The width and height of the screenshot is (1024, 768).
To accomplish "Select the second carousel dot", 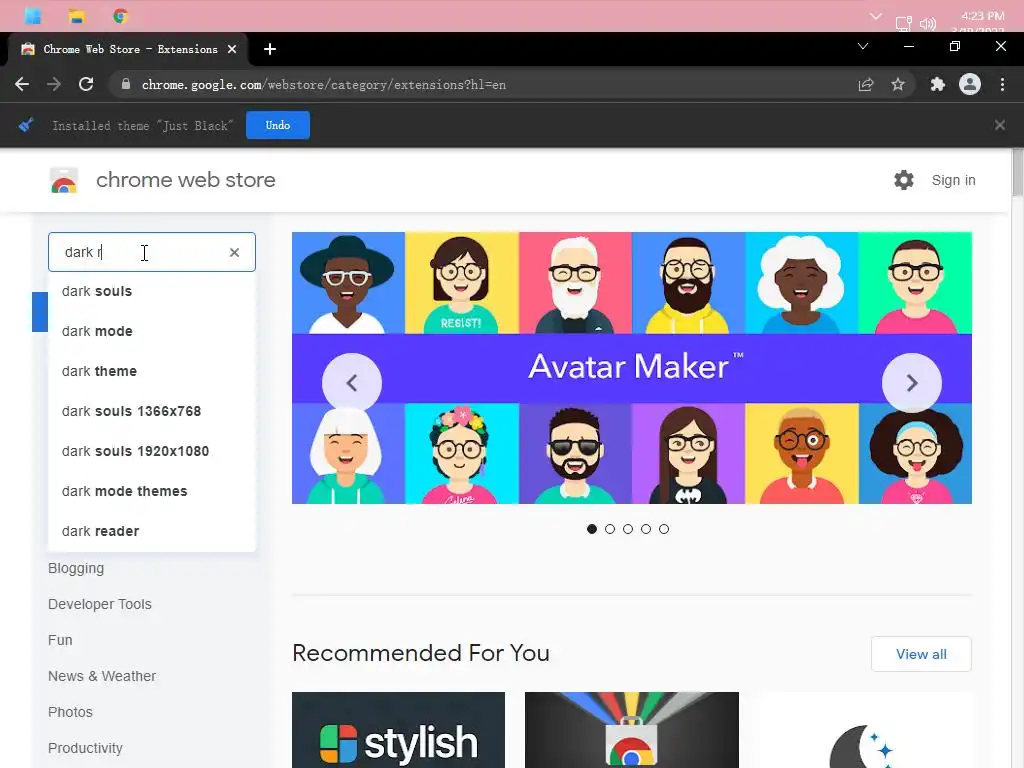I will (610, 529).
